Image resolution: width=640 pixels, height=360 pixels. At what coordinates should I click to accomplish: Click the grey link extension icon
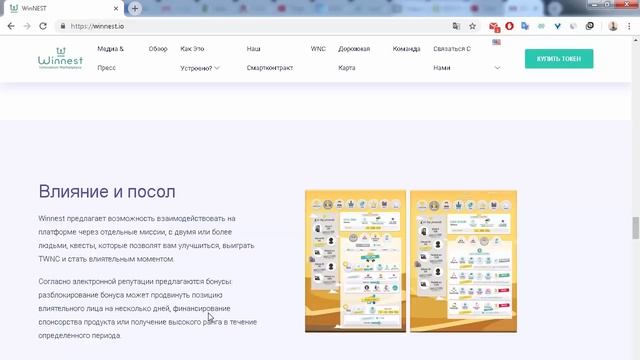coord(541,26)
